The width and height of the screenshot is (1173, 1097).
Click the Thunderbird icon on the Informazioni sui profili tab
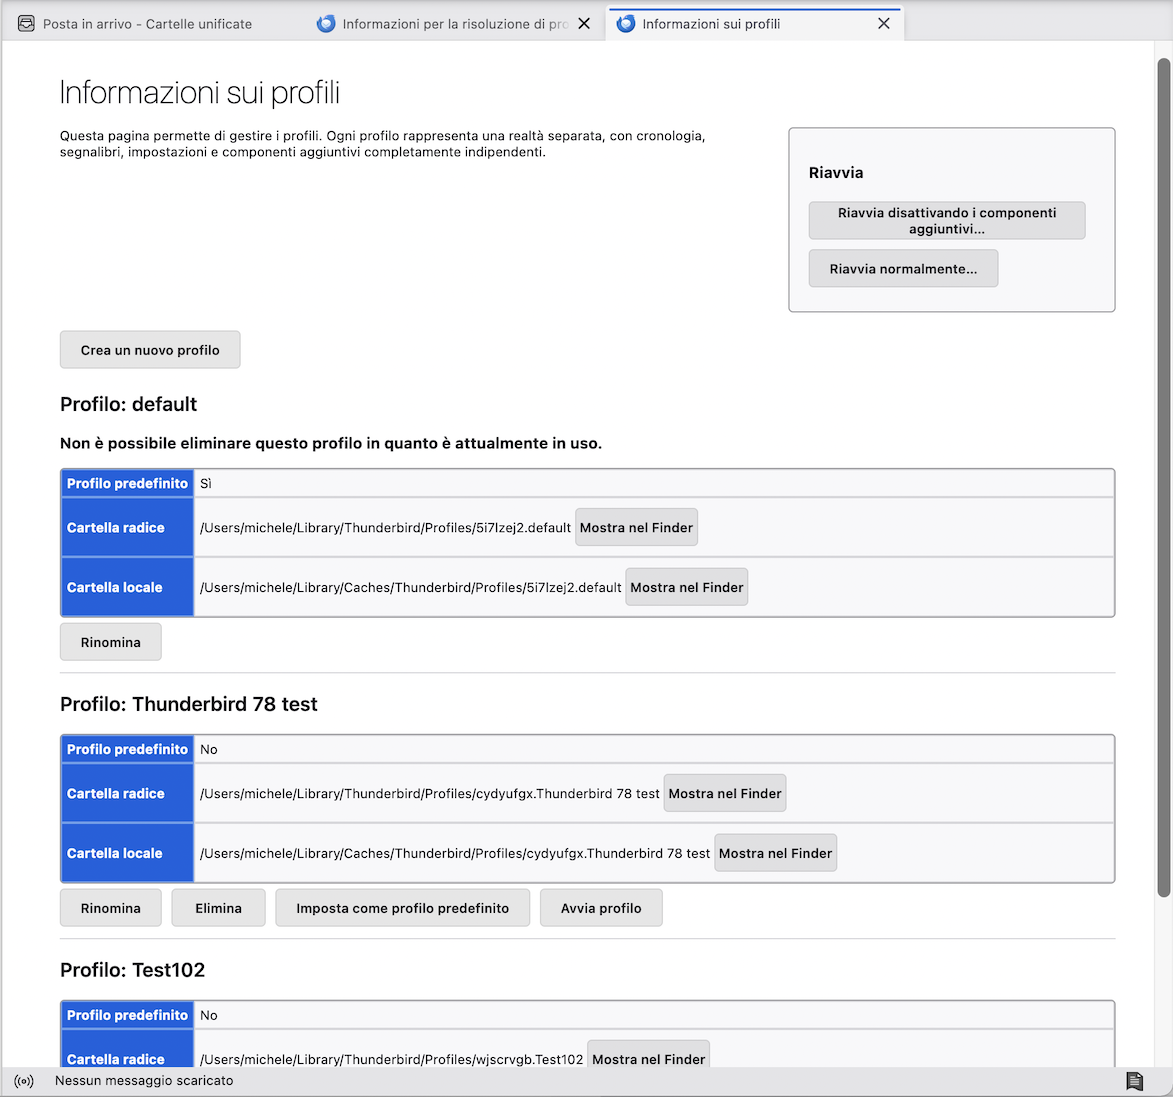625,24
